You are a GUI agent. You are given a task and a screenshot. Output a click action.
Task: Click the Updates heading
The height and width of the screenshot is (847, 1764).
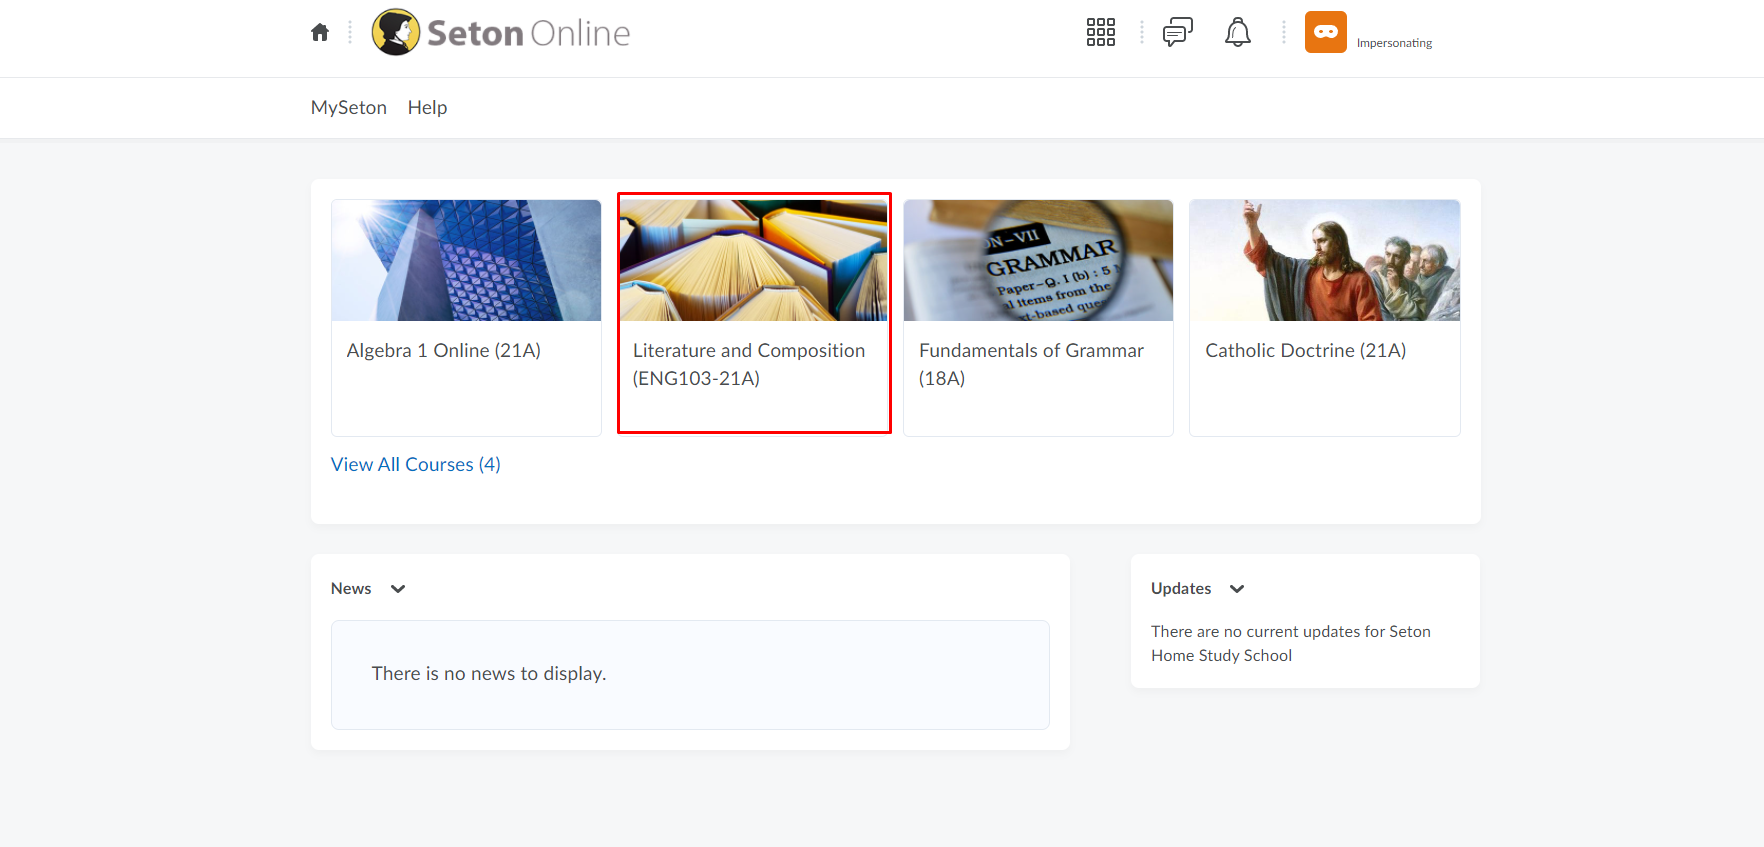coord(1181,588)
